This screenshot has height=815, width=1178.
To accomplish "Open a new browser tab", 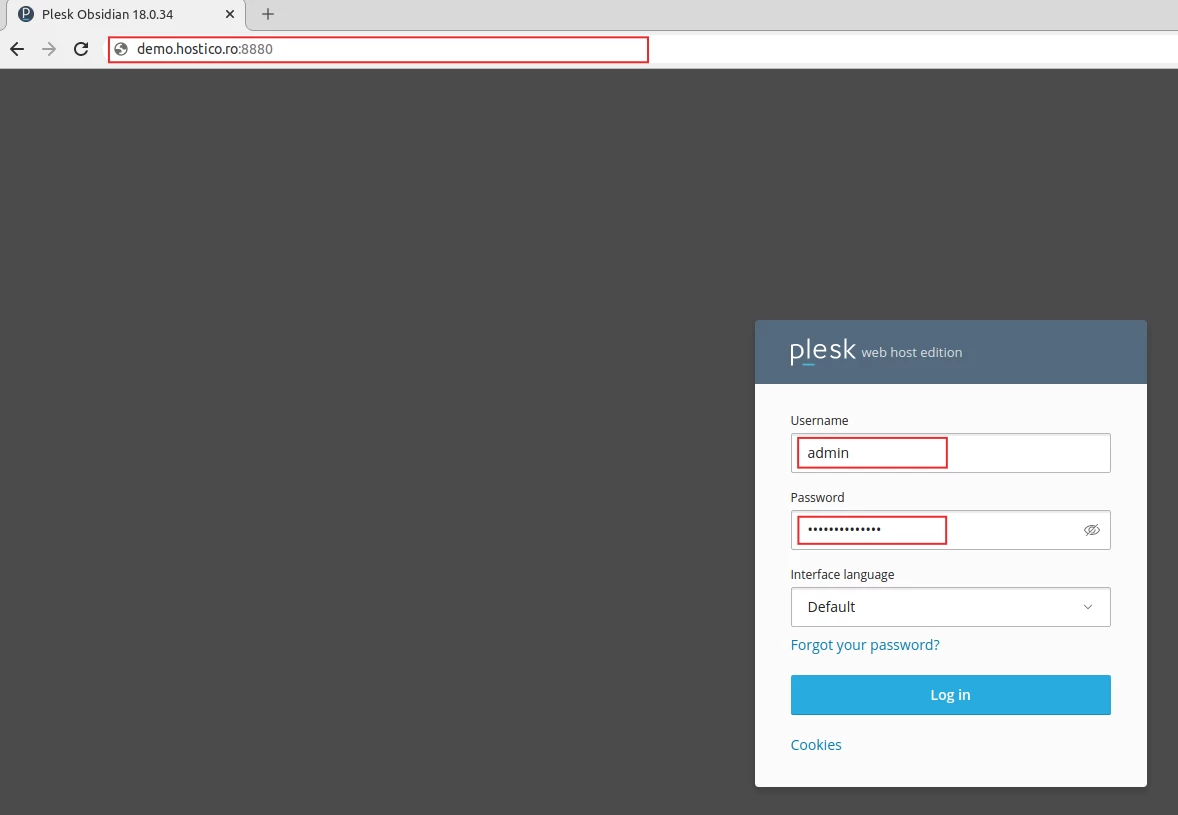I will (x=266, y=14).
